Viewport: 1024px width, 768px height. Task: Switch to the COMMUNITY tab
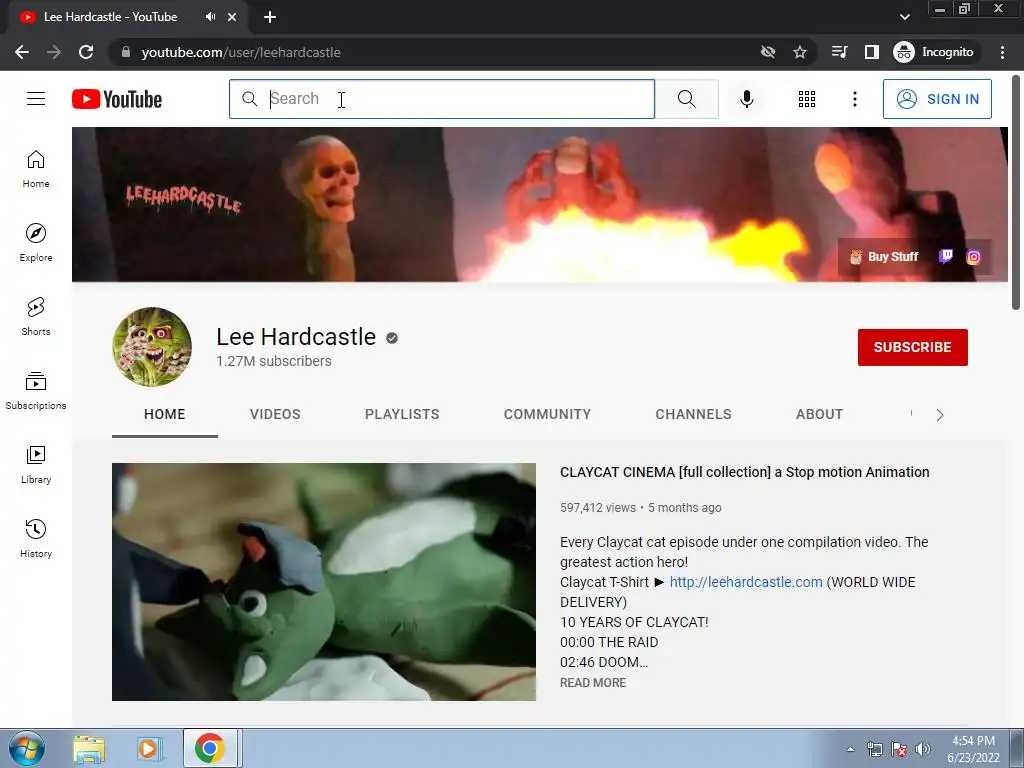(547, 414)
